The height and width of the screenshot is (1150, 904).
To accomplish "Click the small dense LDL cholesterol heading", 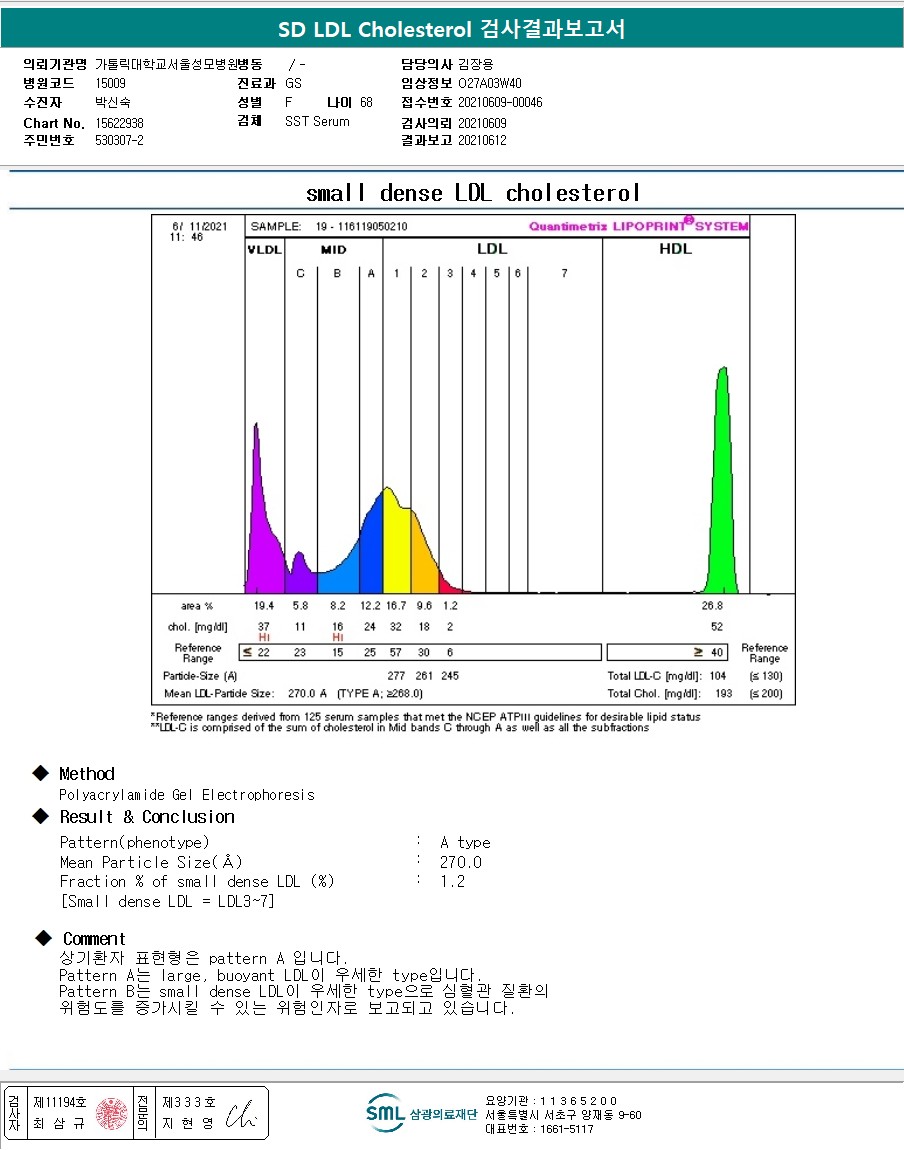I will point(473,193).
